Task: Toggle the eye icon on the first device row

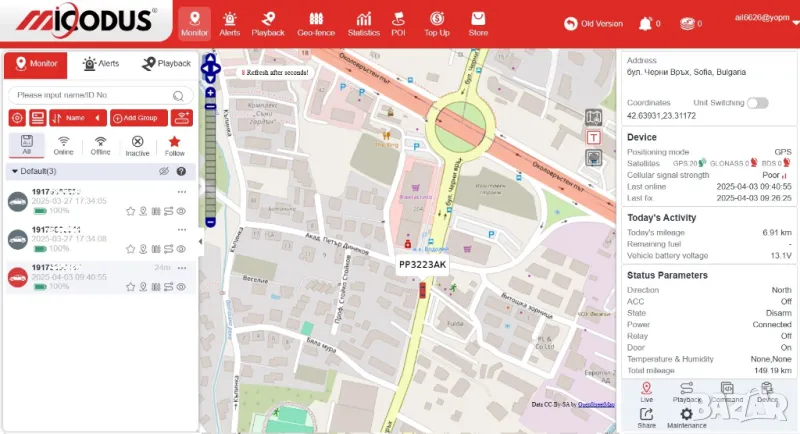Action: click(x=181, y=211)
